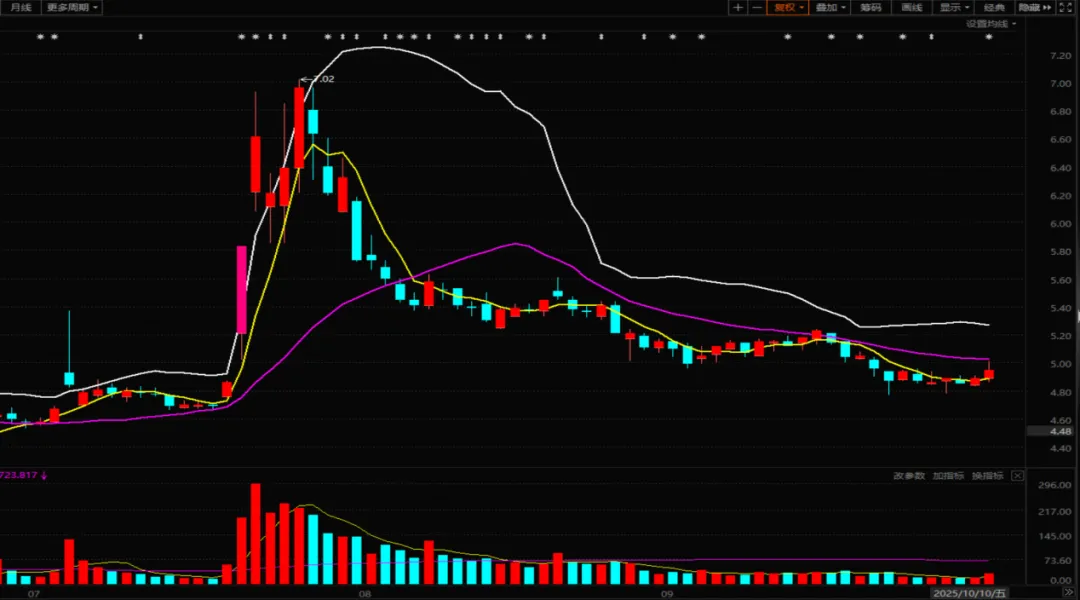The height and width of the screenshot is (600, 1080).
Task: Click 改参数 to edit indicator parameters
Action: coord(909,476)
